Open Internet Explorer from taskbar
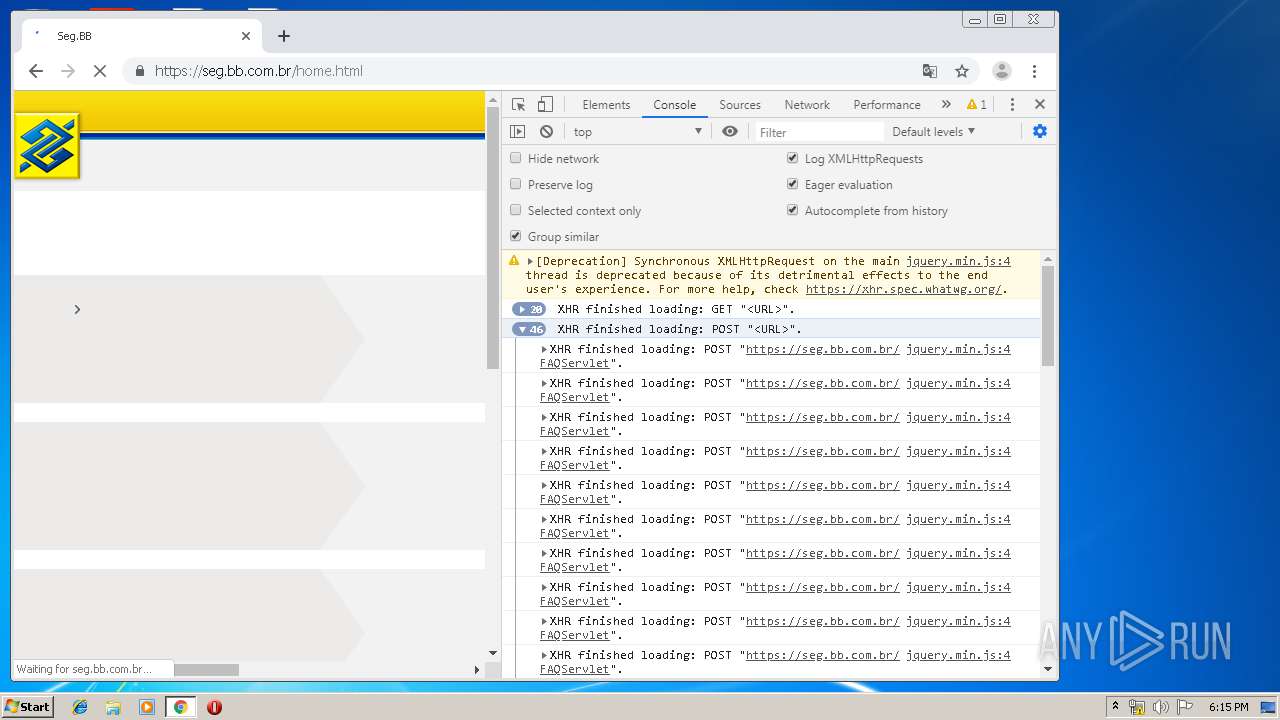This screenshot has height=720, width=1280. [x=80, y=707]
